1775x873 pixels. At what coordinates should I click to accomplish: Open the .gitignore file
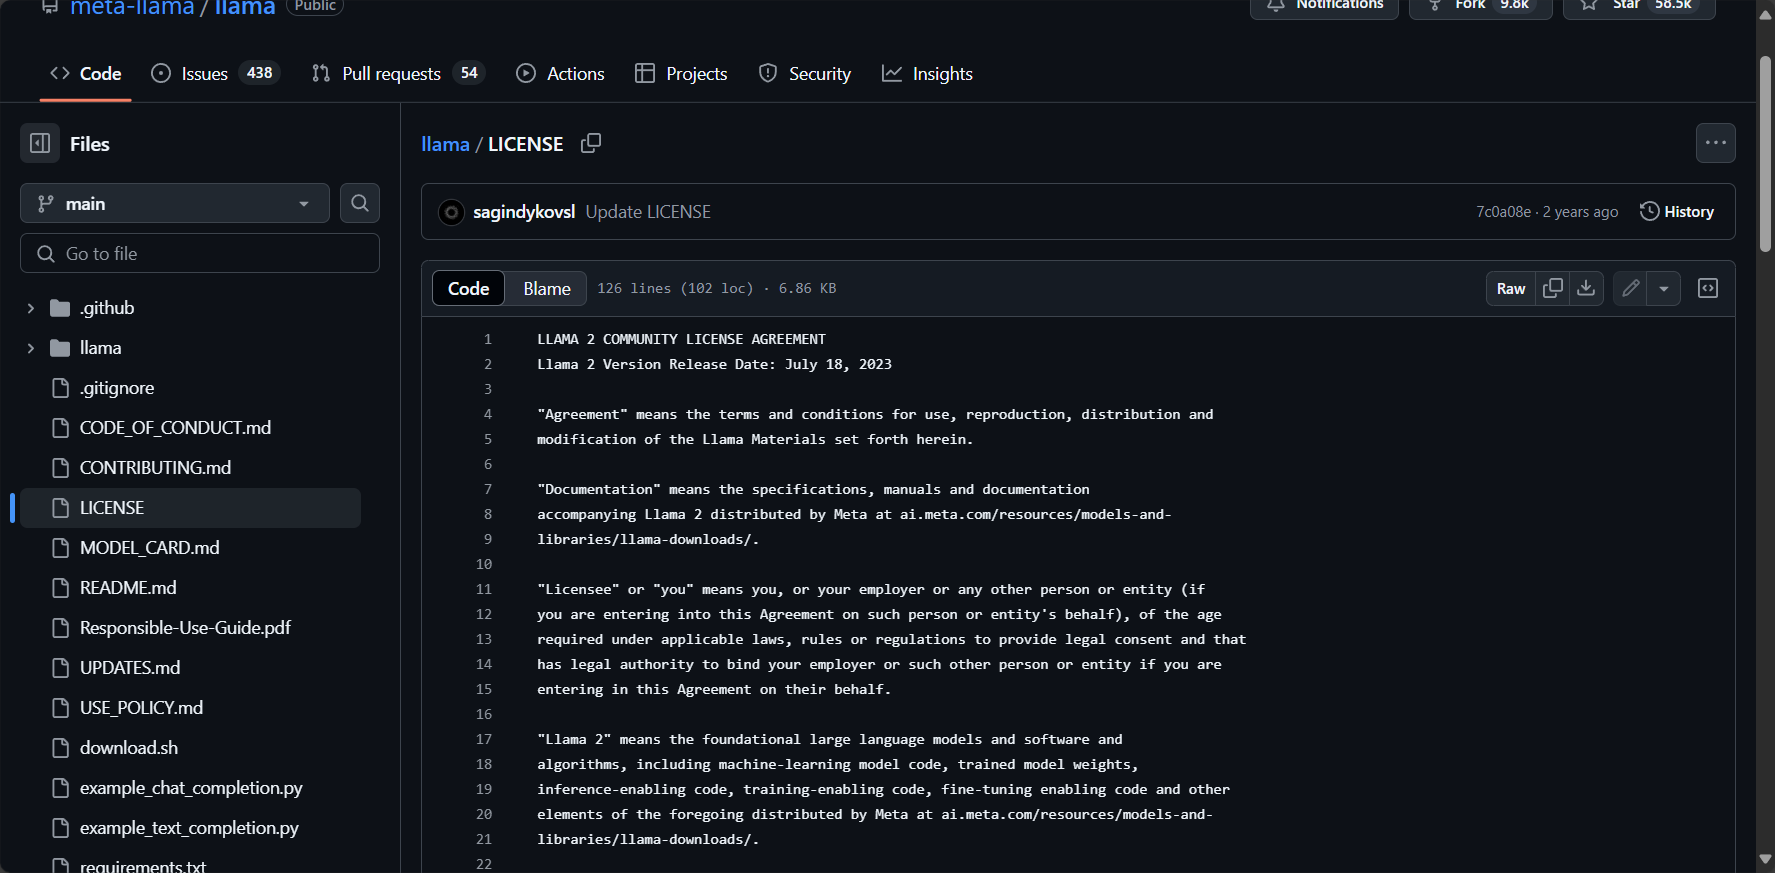(x=117, y=388)
